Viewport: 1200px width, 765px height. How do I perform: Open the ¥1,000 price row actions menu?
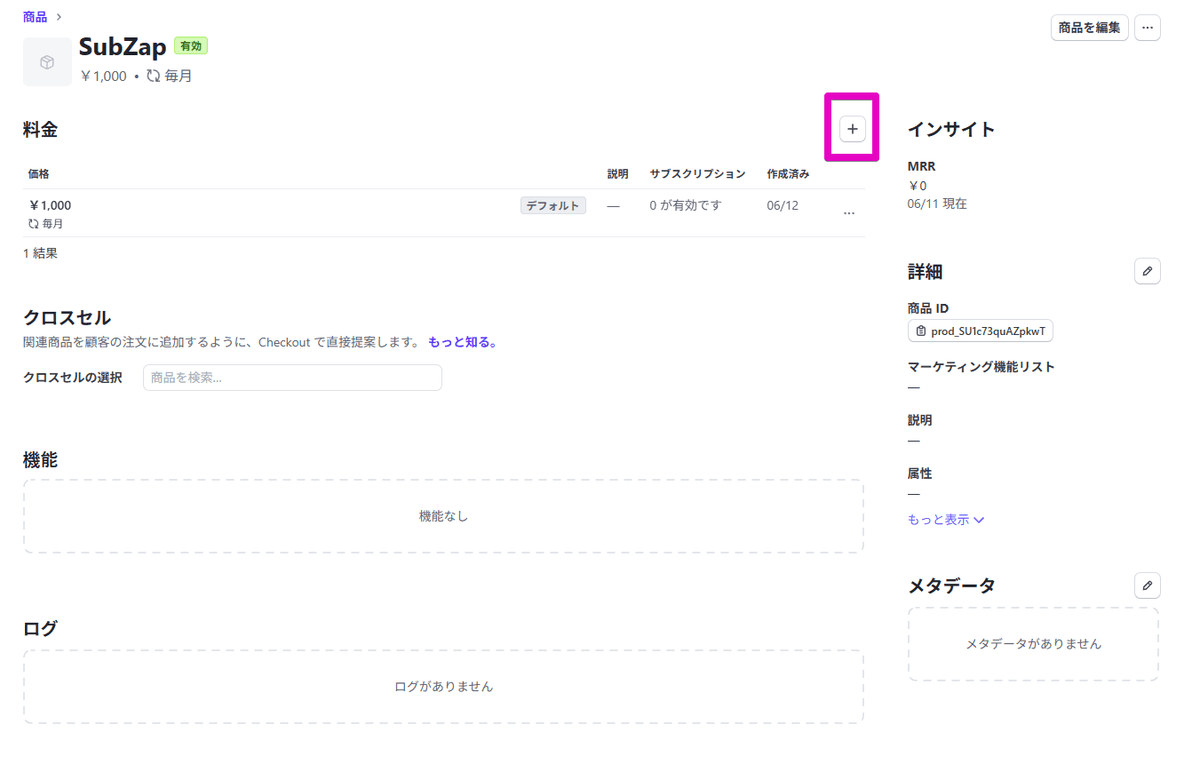(849, 213)
